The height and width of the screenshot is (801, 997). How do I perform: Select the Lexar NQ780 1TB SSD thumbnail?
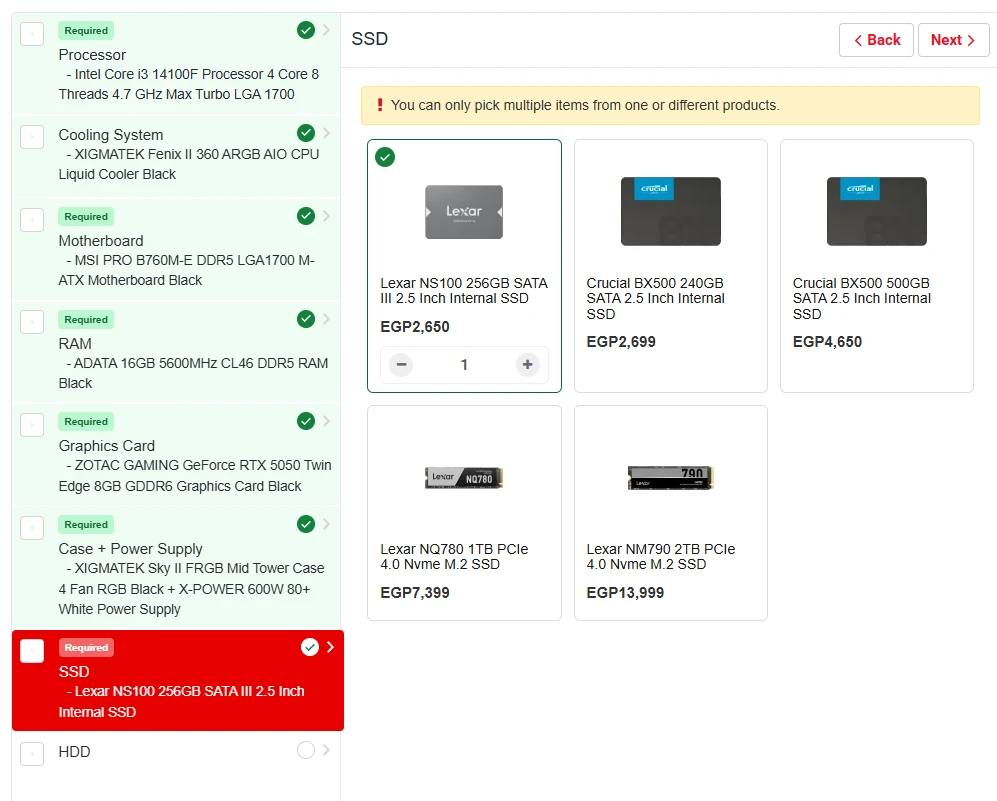464,478
